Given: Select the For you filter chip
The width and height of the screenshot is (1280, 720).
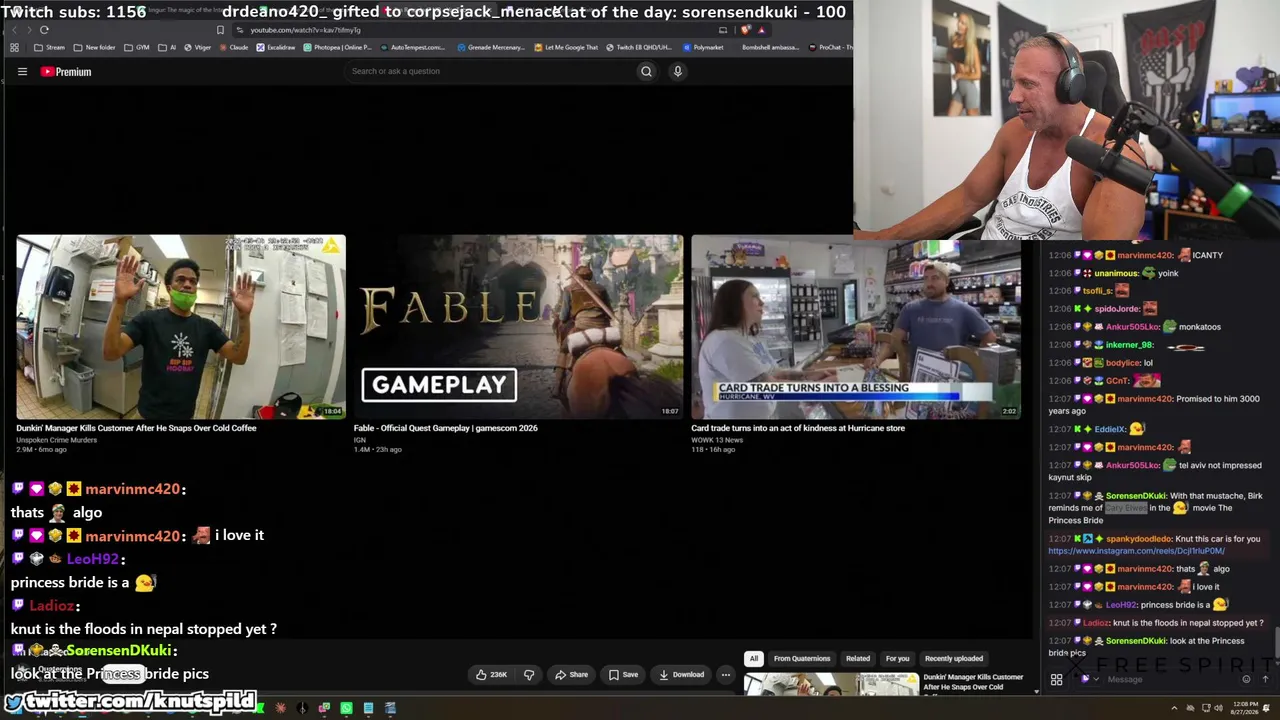Looking at the screenshot, I should (x=897, y=658).
